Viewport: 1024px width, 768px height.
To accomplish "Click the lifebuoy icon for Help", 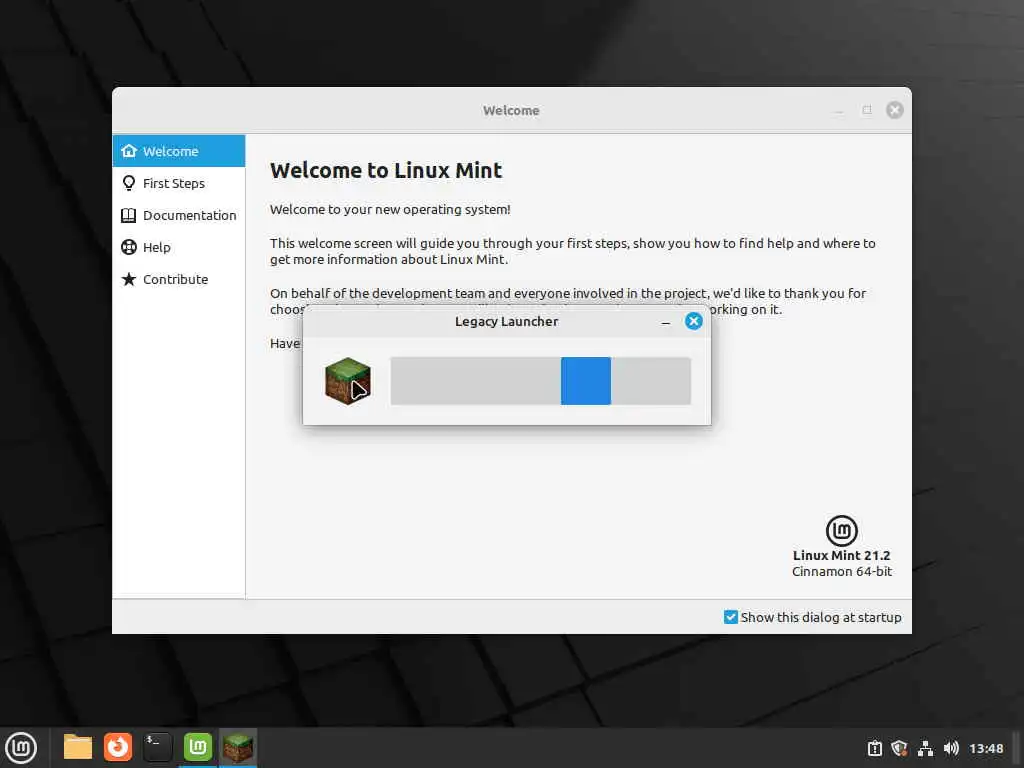I will [129, 247].
